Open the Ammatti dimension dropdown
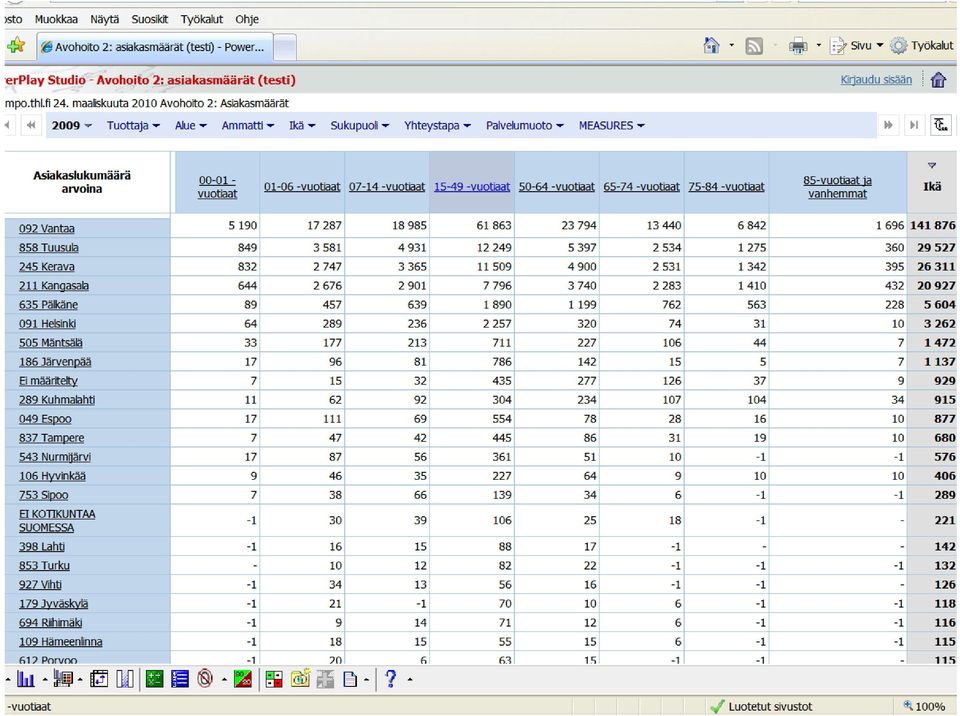The image size is (960, 716). pos(247,126)
